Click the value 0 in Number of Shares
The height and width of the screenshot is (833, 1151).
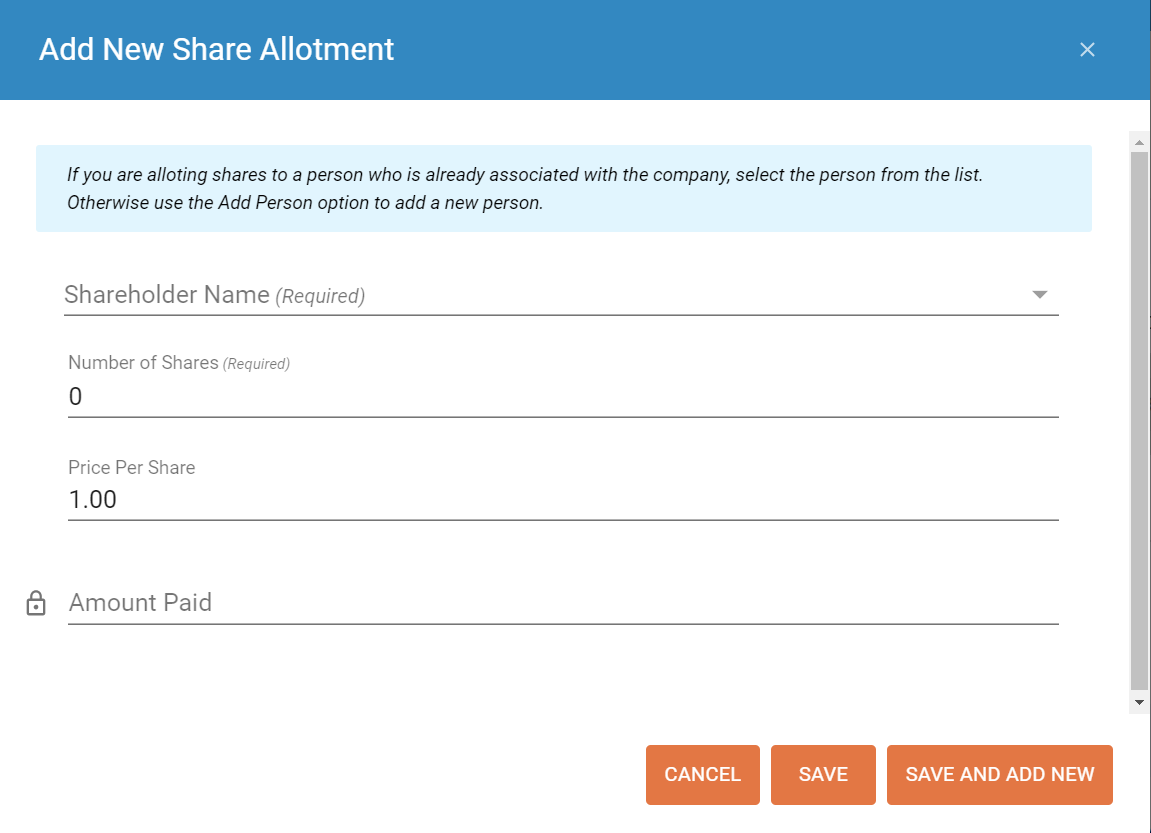click(x=75, y=396)
